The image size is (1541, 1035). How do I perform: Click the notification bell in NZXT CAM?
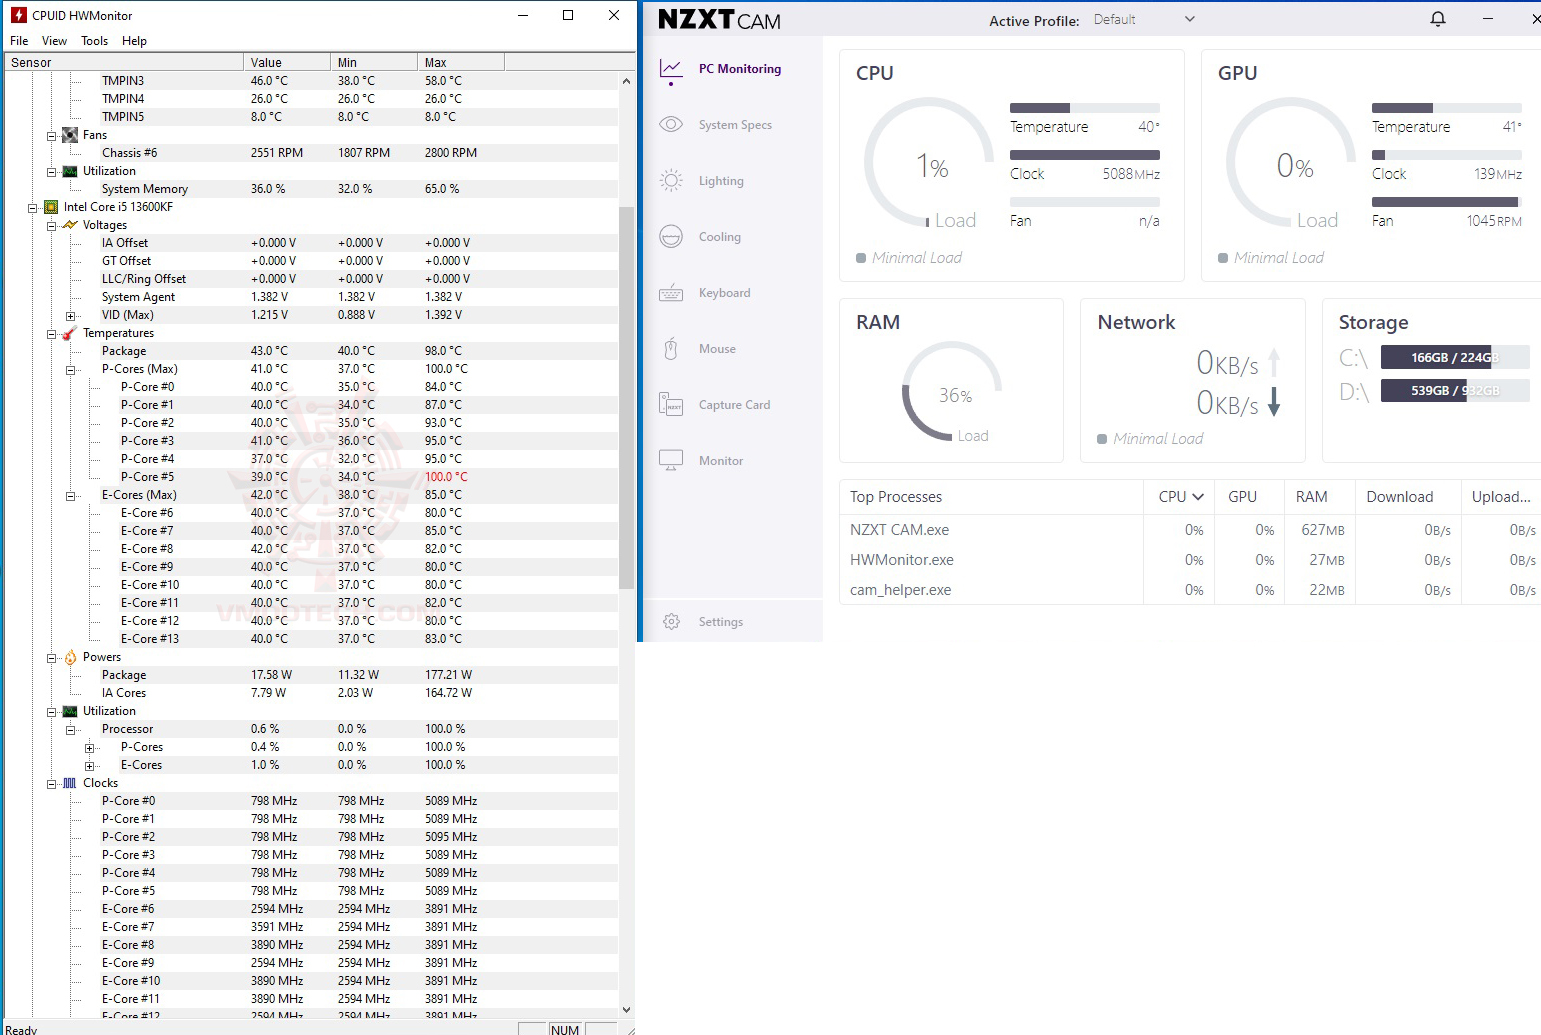pyautogui.click(x=1438, y=19)
